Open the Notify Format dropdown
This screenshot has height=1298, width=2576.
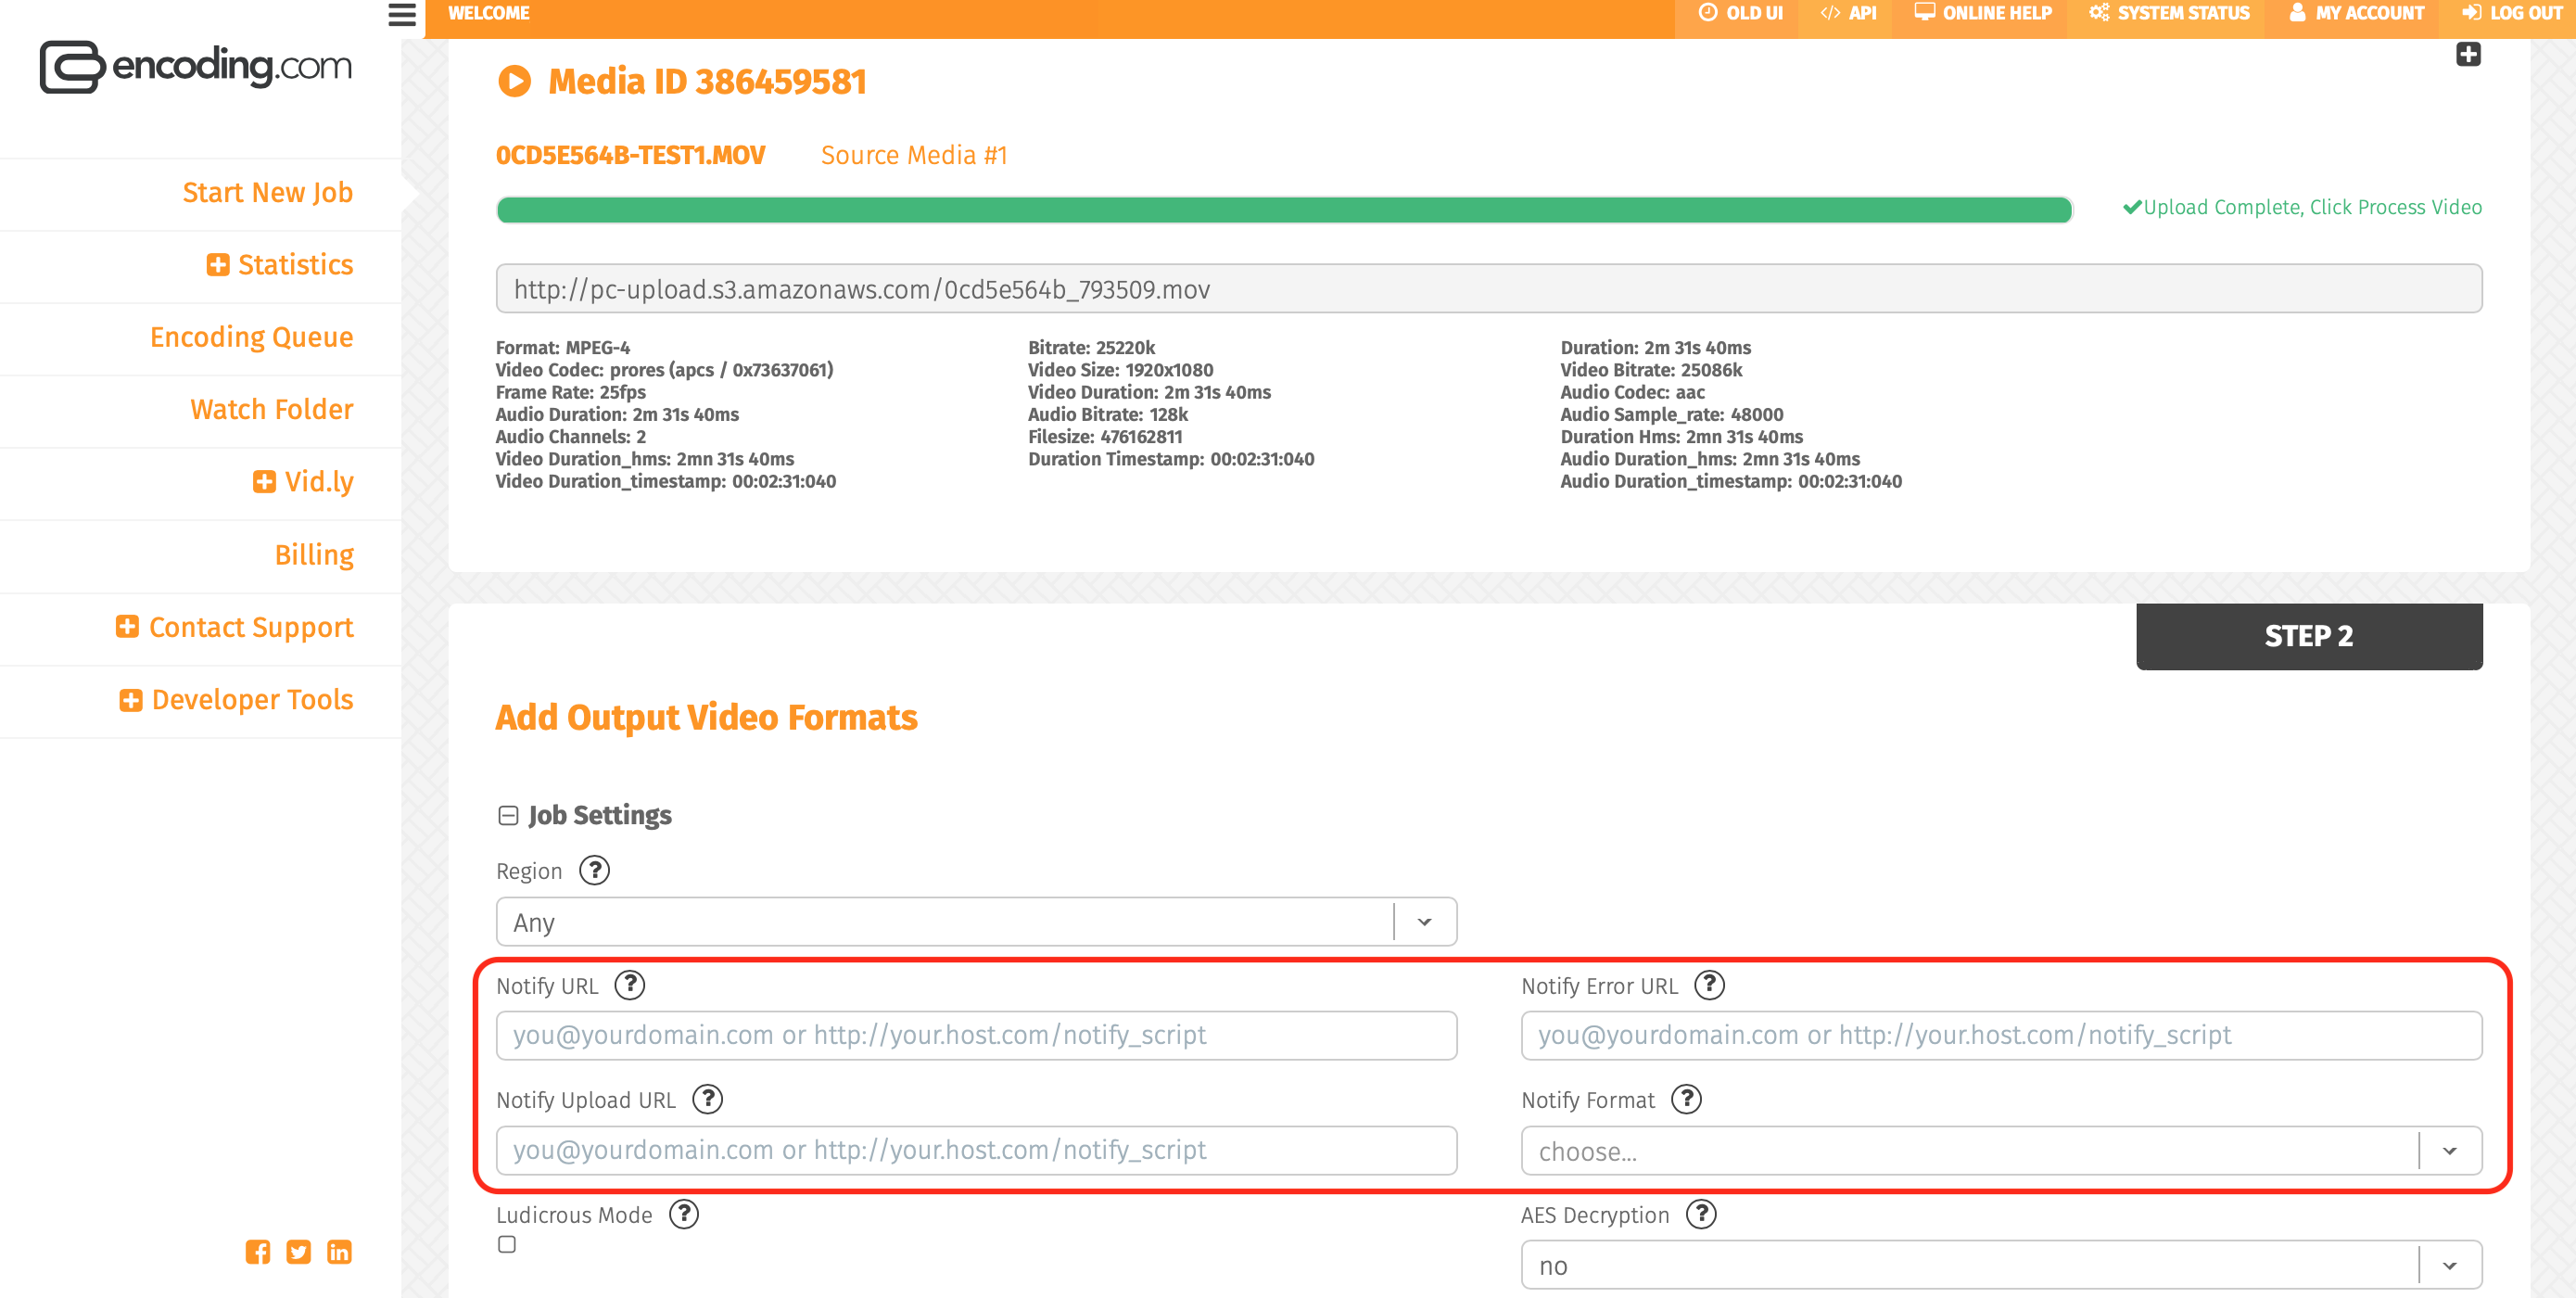[2001, 1150]
